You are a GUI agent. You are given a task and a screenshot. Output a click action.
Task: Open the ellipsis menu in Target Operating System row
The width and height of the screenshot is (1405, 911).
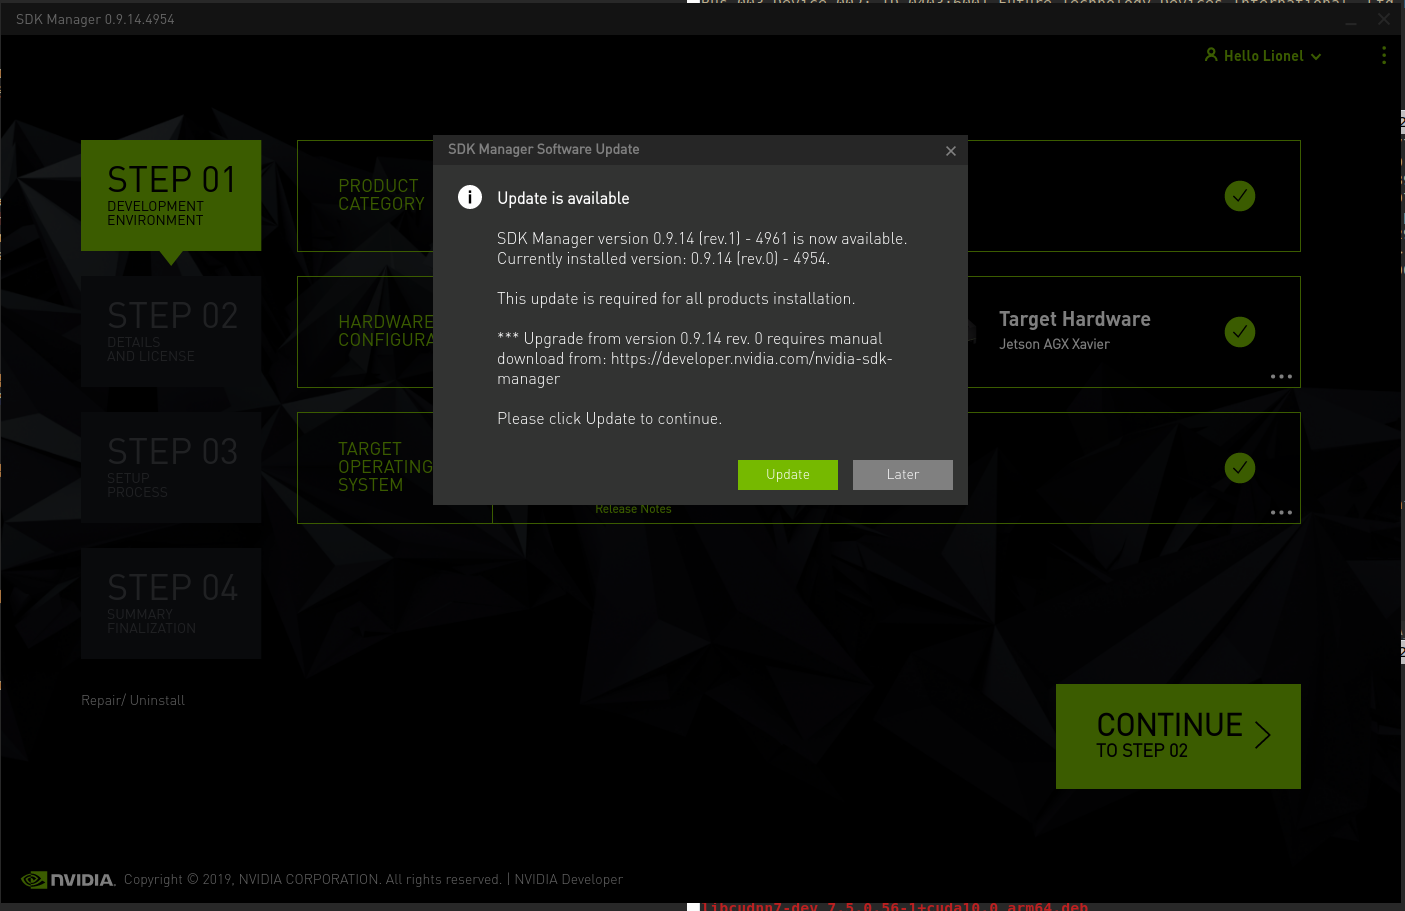click(1281, 513)
